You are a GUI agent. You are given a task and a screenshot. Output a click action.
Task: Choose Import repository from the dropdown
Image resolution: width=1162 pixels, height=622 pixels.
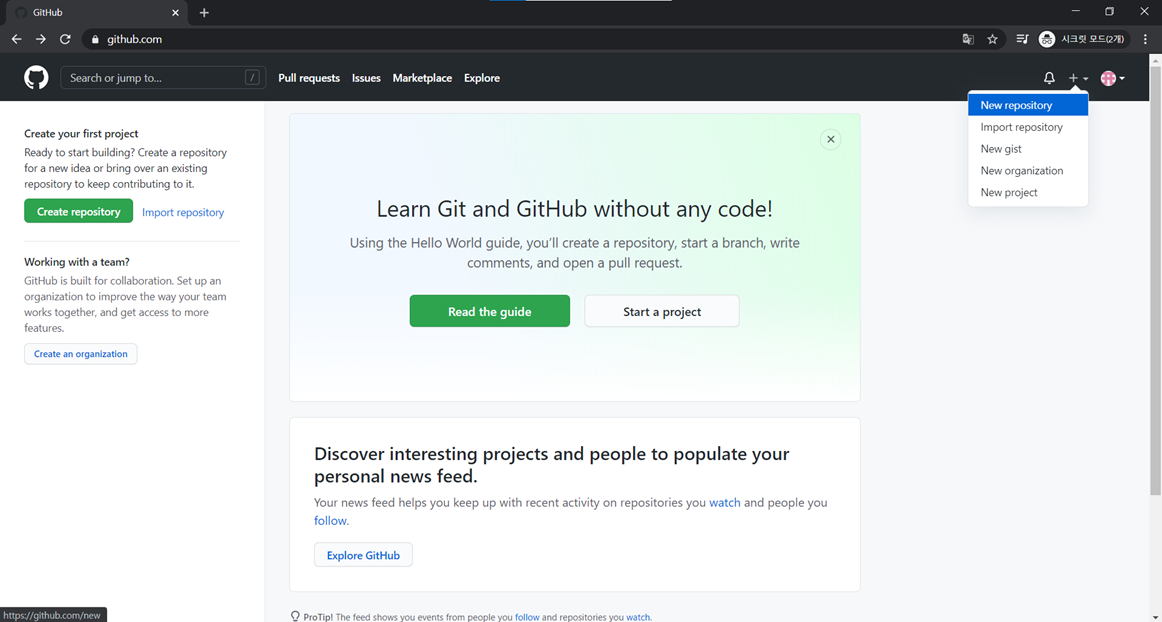click(1028, 127)
